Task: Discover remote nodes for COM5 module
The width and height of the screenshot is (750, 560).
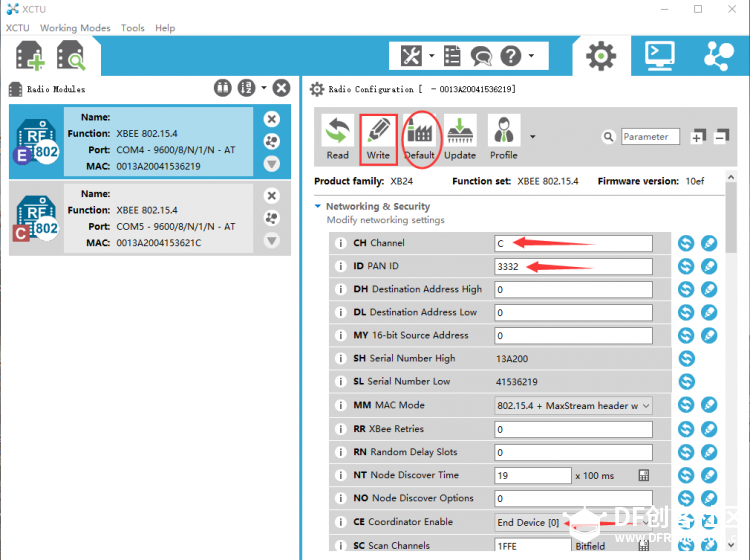Action: 272,218
